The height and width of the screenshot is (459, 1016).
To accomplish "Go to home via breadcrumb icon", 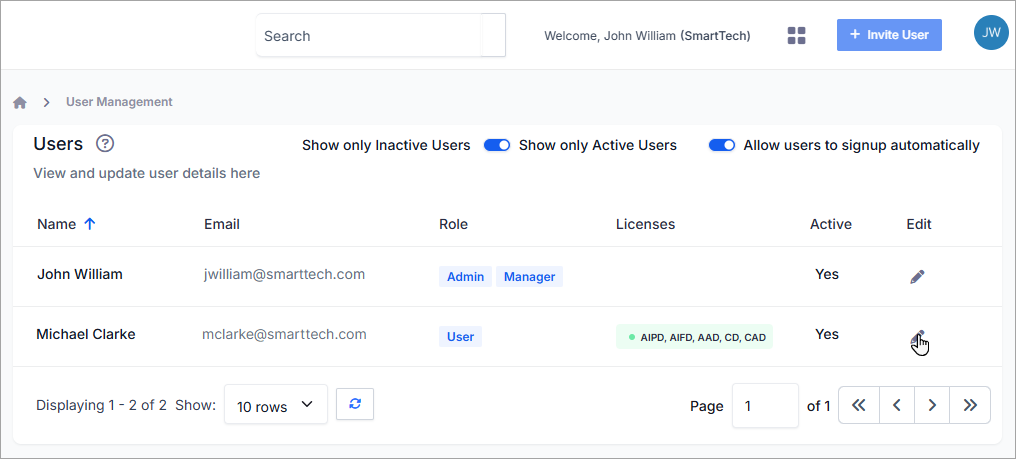I will point(20,102).
